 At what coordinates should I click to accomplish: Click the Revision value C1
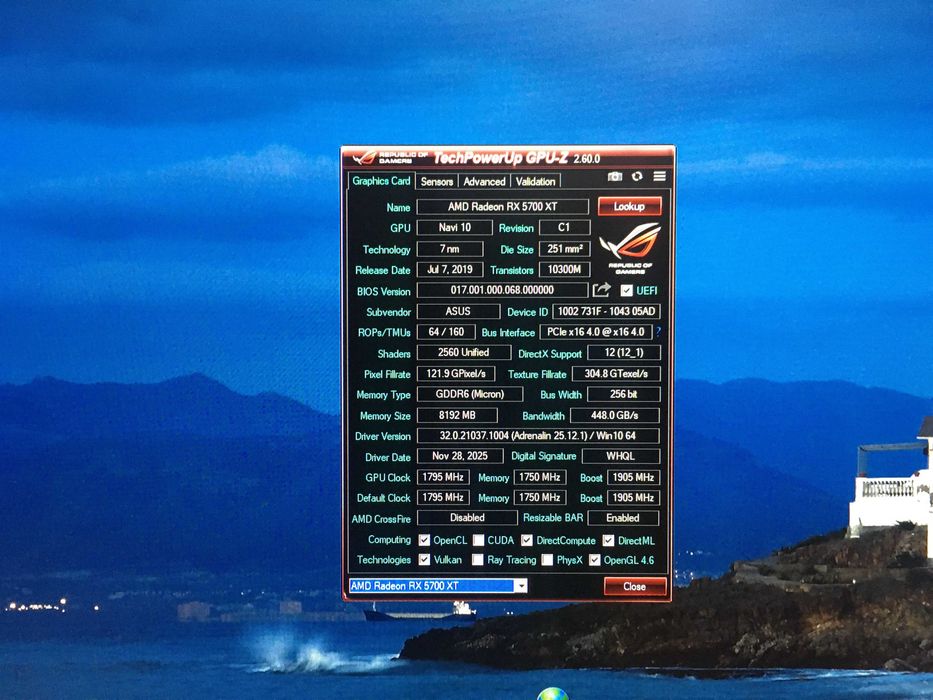pos(565,227)
